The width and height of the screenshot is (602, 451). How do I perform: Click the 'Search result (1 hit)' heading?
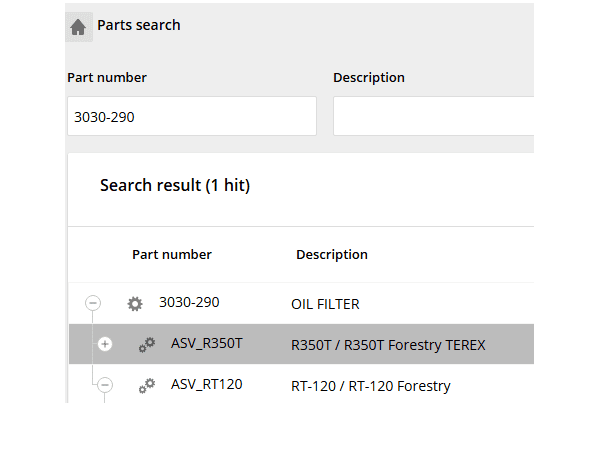pos(175,186)
